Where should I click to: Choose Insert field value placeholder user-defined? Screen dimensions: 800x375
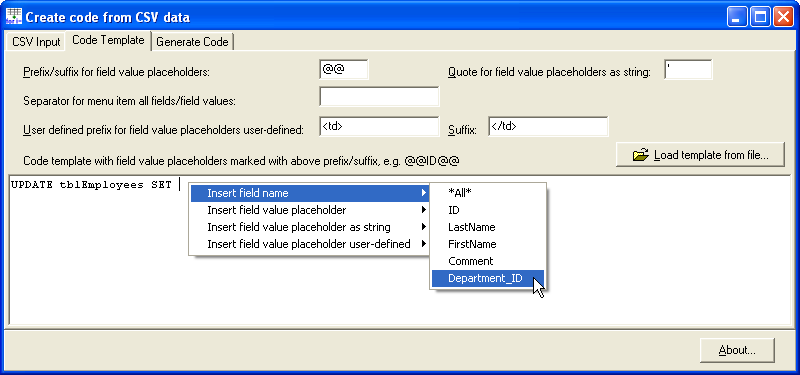click(x=309, y=244)
